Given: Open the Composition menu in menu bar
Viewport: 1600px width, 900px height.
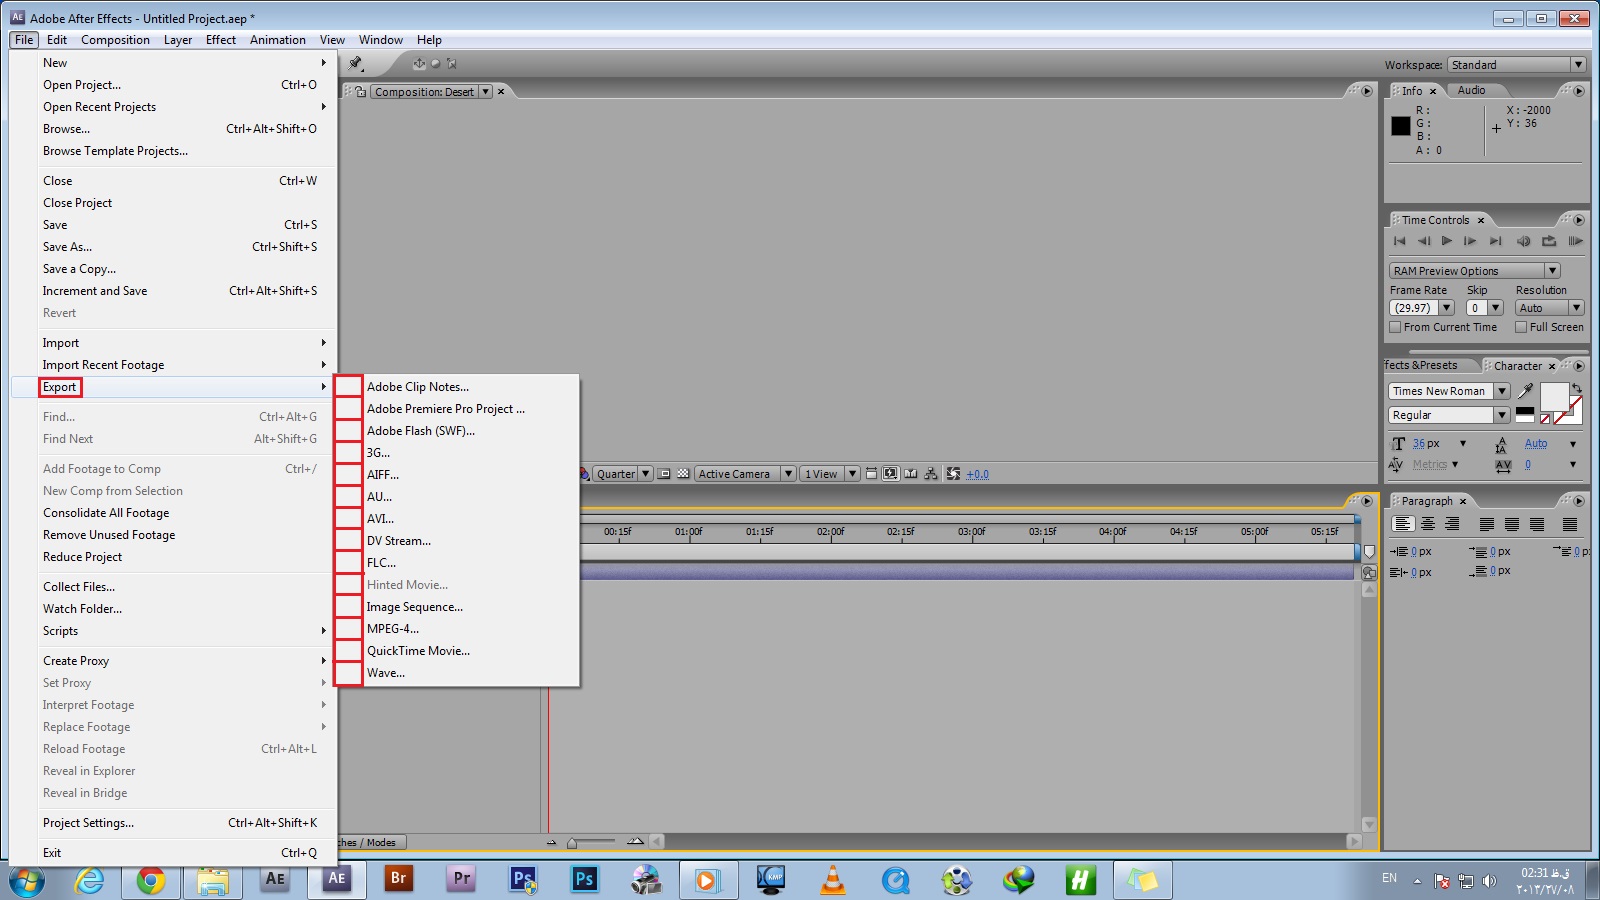Looking at the screenshot, I should click(115, 40).
